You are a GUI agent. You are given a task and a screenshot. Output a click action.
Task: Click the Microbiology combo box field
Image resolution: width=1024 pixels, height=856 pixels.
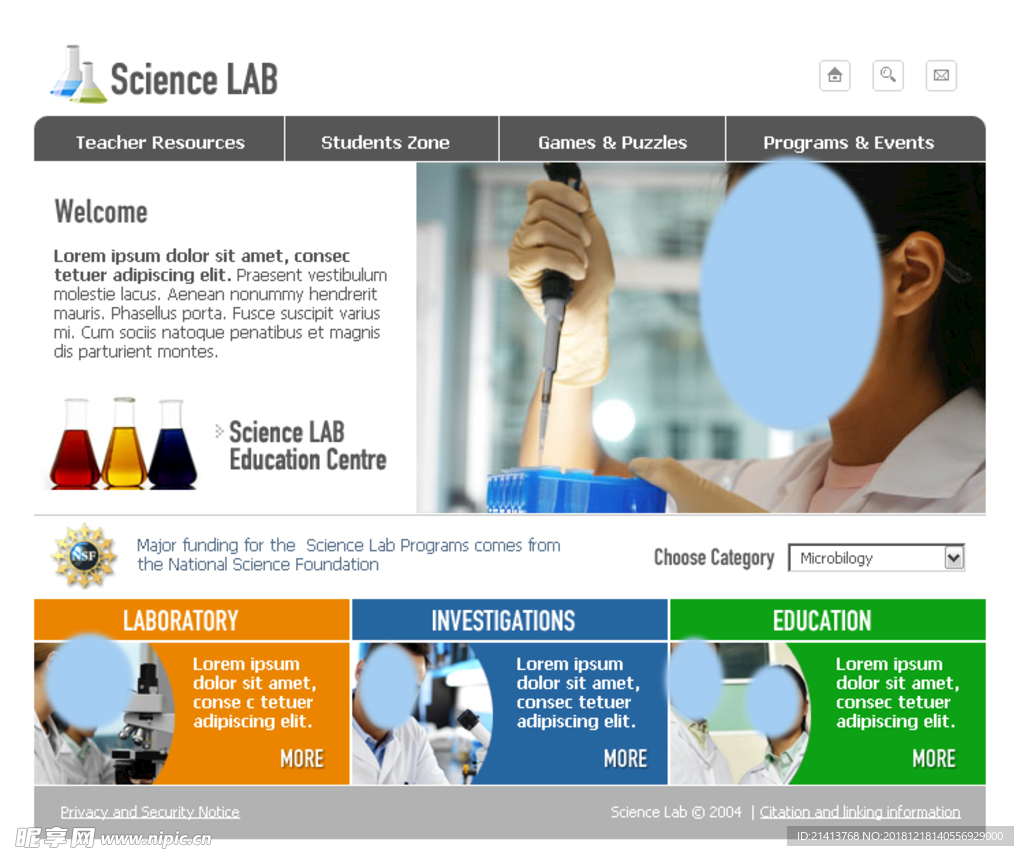point(876,558)
